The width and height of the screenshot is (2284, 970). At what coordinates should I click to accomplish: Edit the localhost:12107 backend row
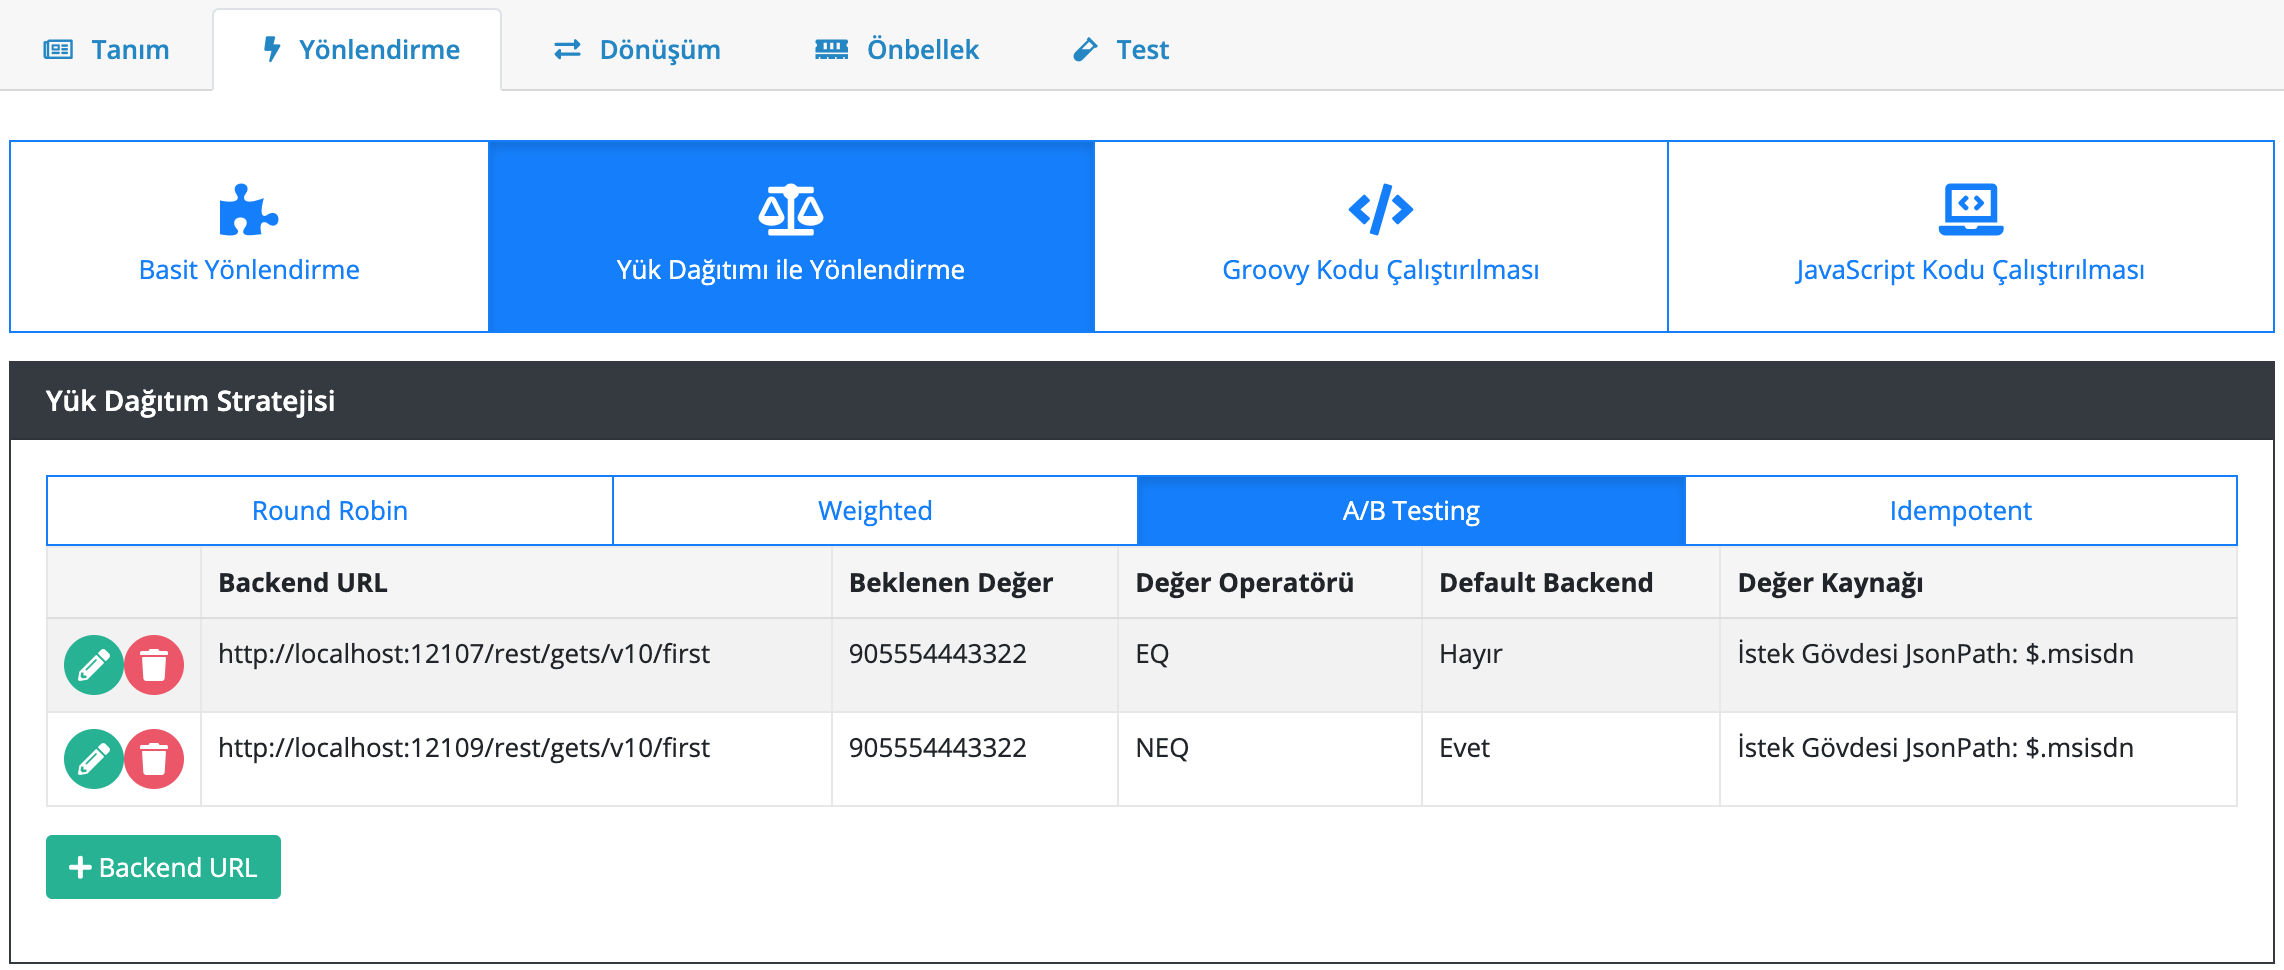94,665
